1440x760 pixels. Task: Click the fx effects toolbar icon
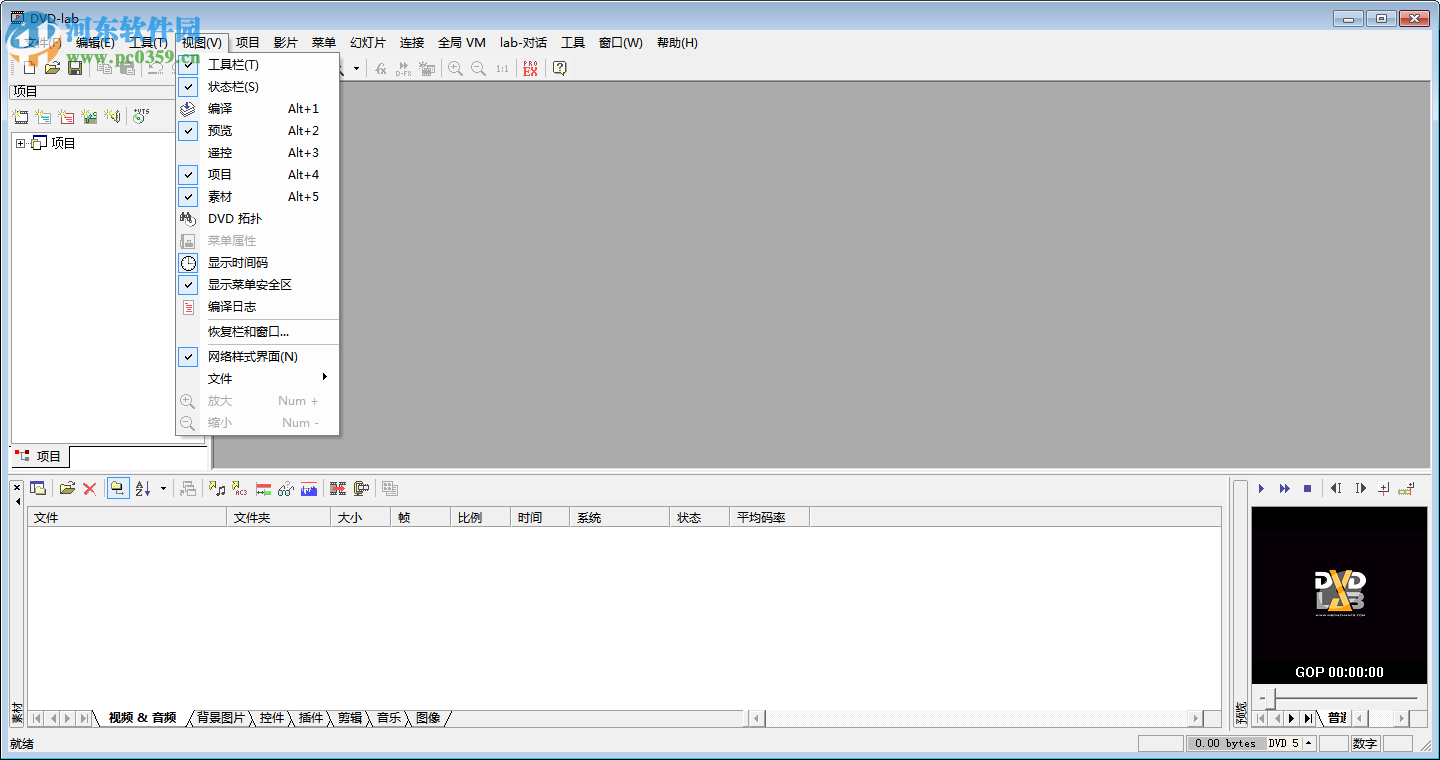(381, 69)
